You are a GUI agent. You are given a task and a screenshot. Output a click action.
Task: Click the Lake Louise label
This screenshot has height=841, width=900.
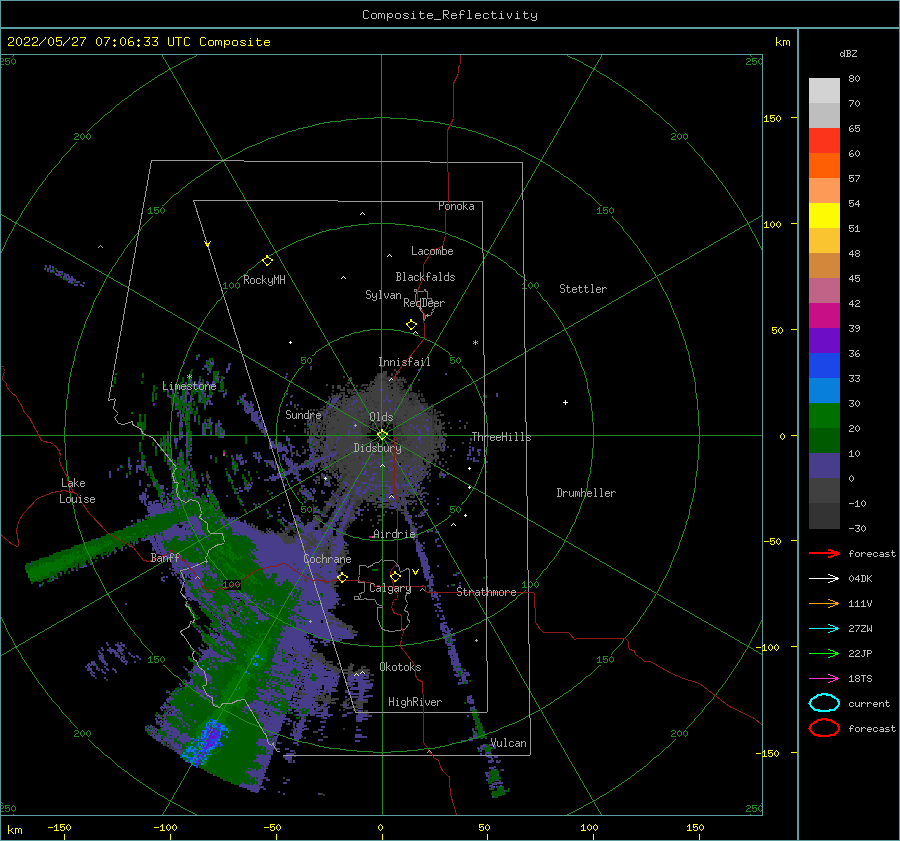click(77, 491)
